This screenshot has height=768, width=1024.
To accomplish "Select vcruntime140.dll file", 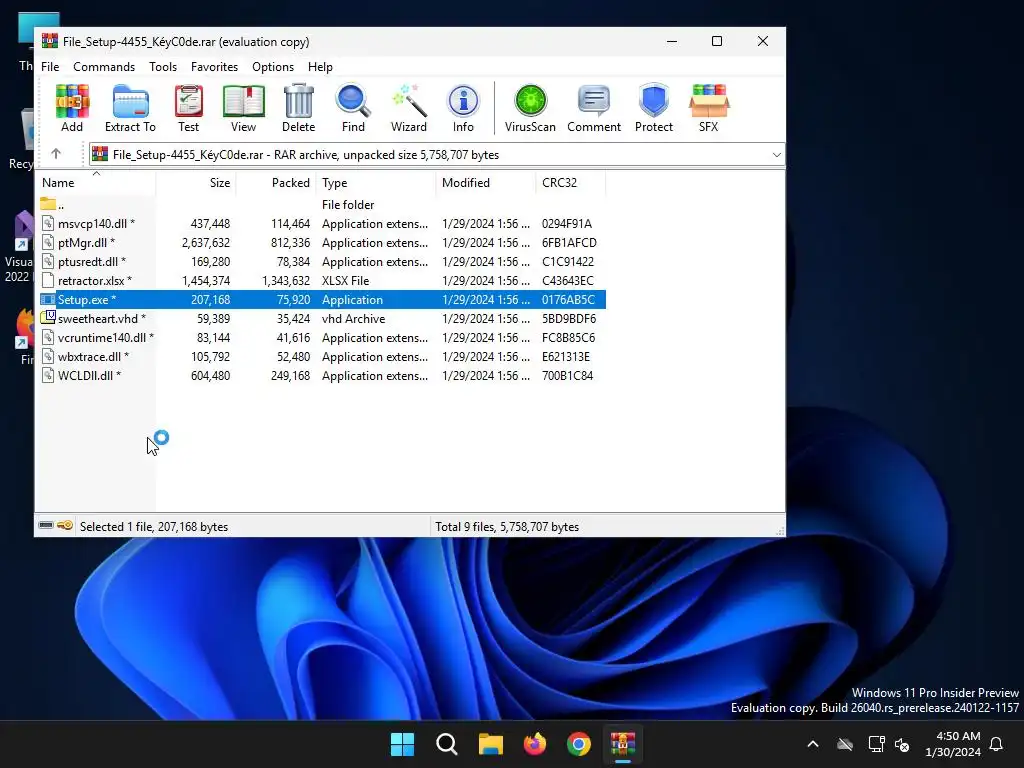I will coord(106,337).
